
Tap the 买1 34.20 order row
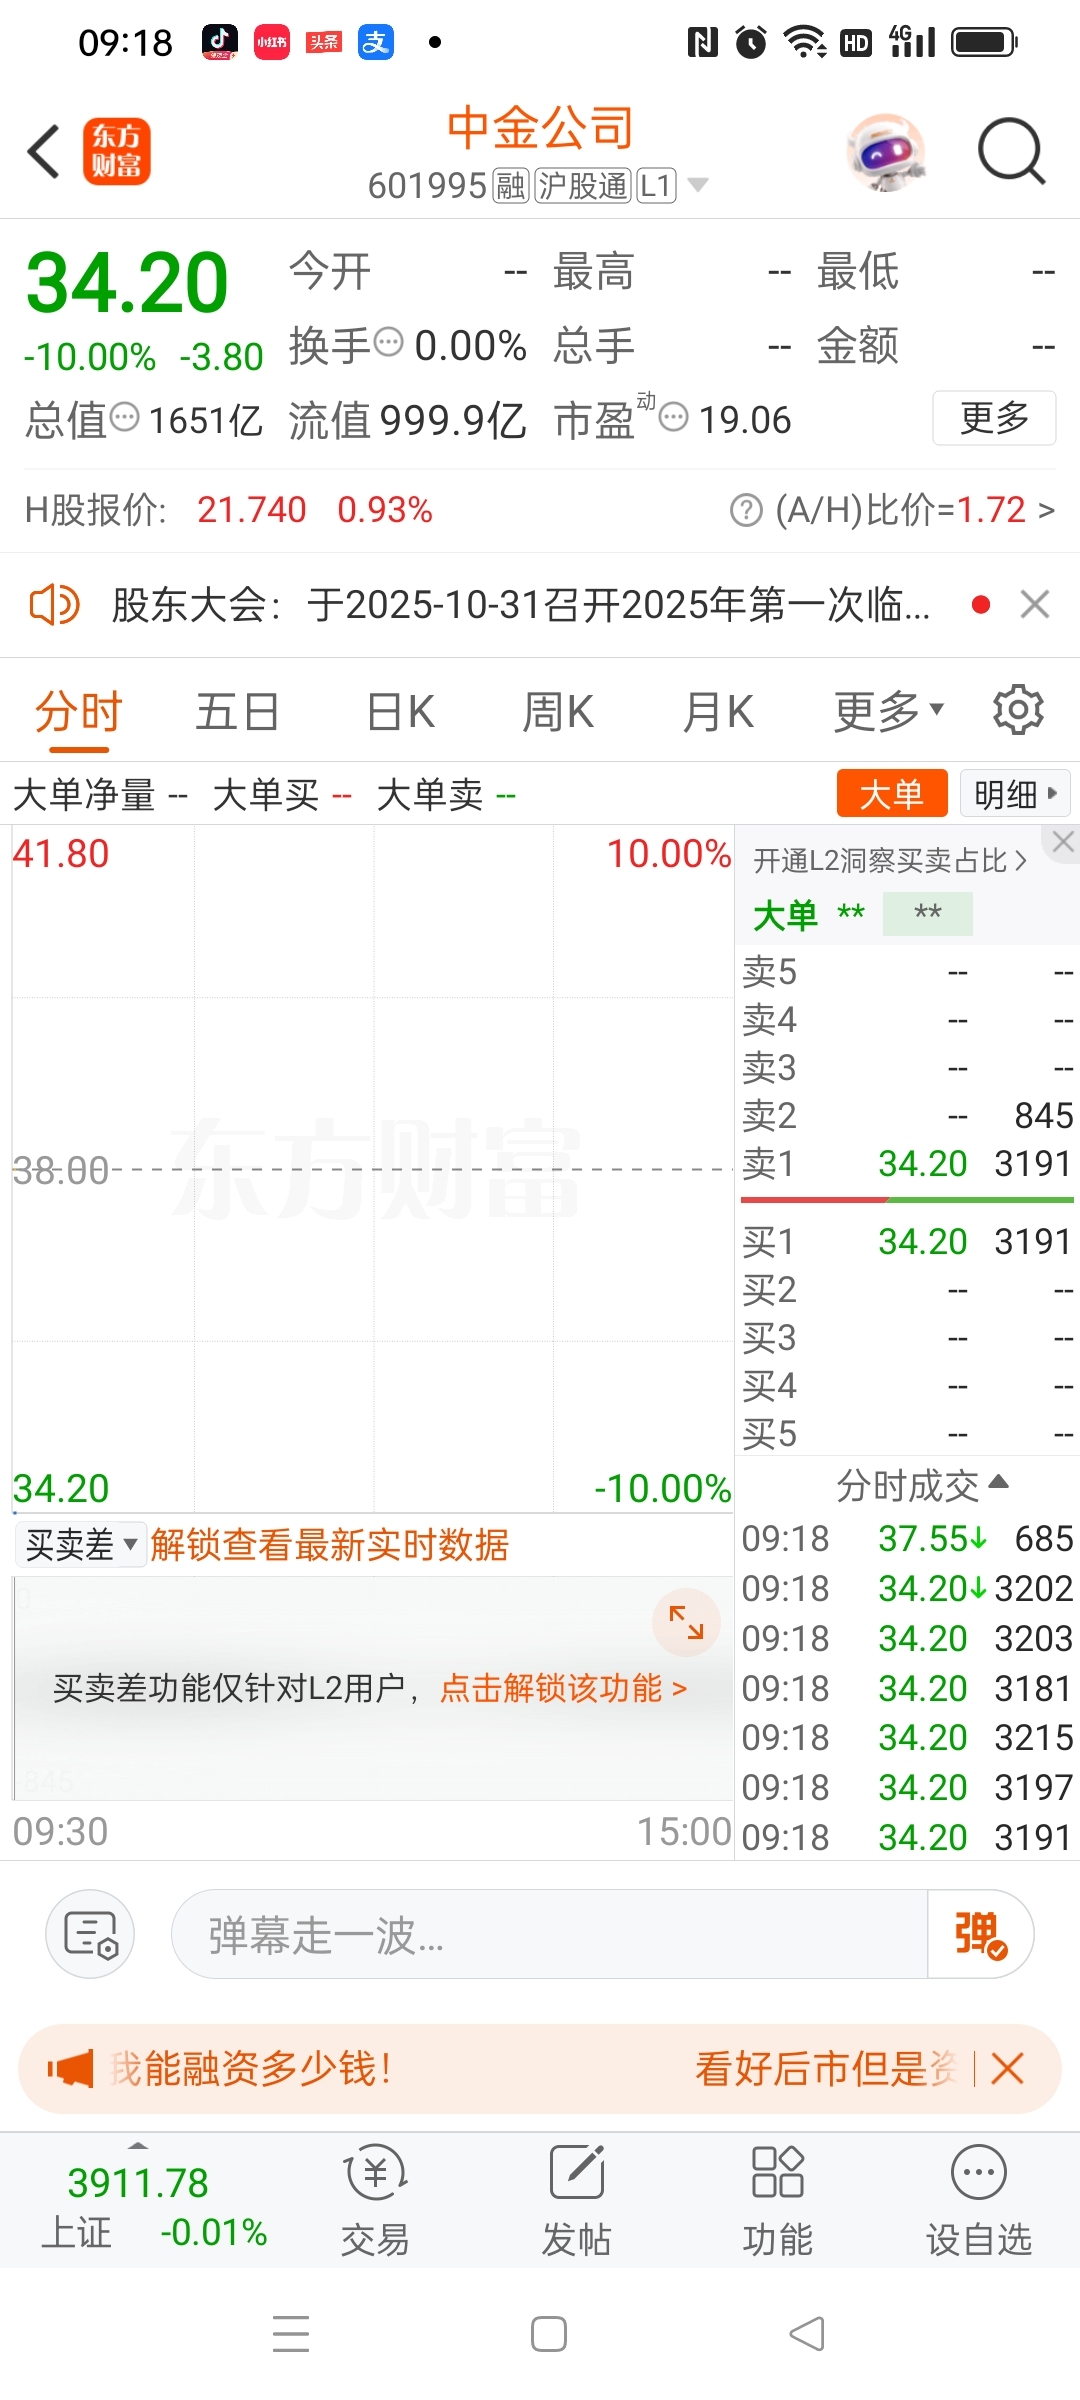pyautogui.click(x=907, y=1241)
